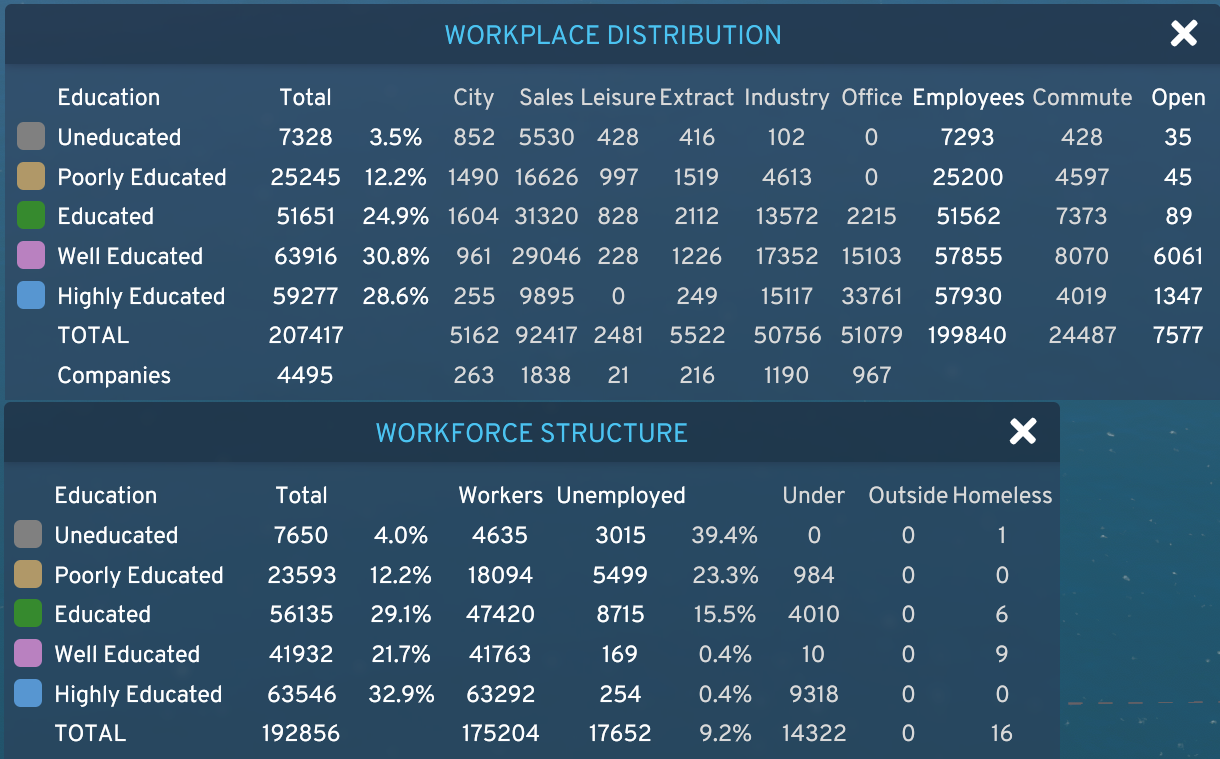This screenshot has width=1220, height=759.
Task: Click Well Educated open positions value 6061
Action: [x=1178, y=256]
